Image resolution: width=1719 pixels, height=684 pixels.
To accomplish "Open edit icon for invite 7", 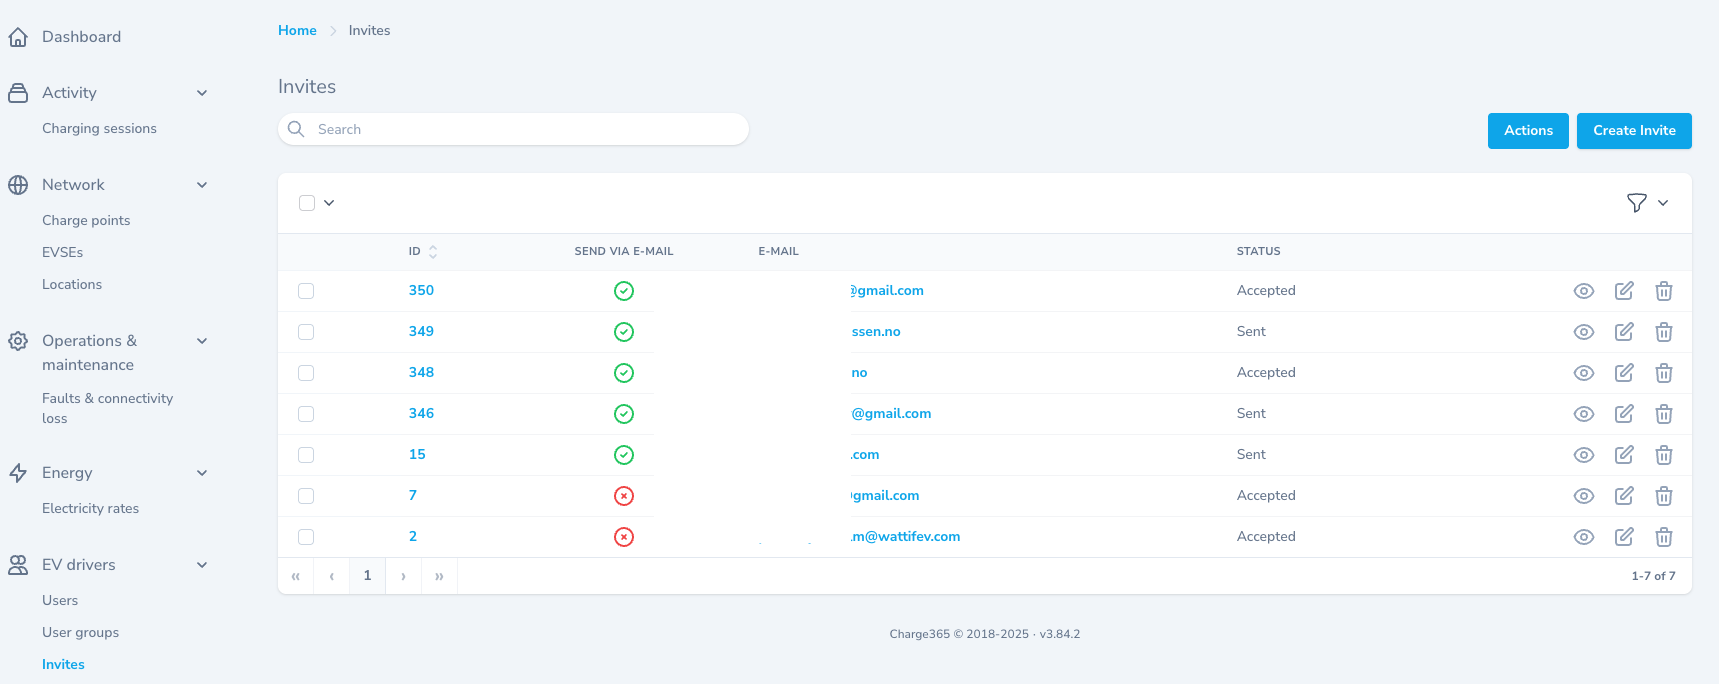I will tap(1624, 496).
